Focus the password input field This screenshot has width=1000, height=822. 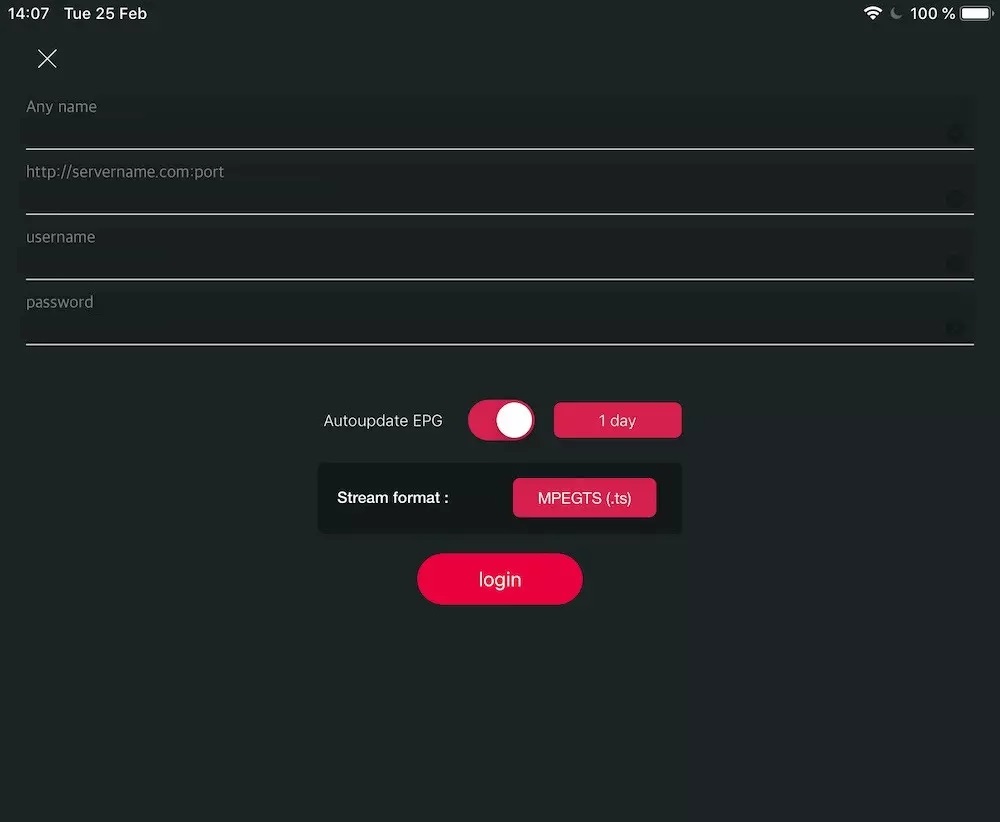click(499, 318)
